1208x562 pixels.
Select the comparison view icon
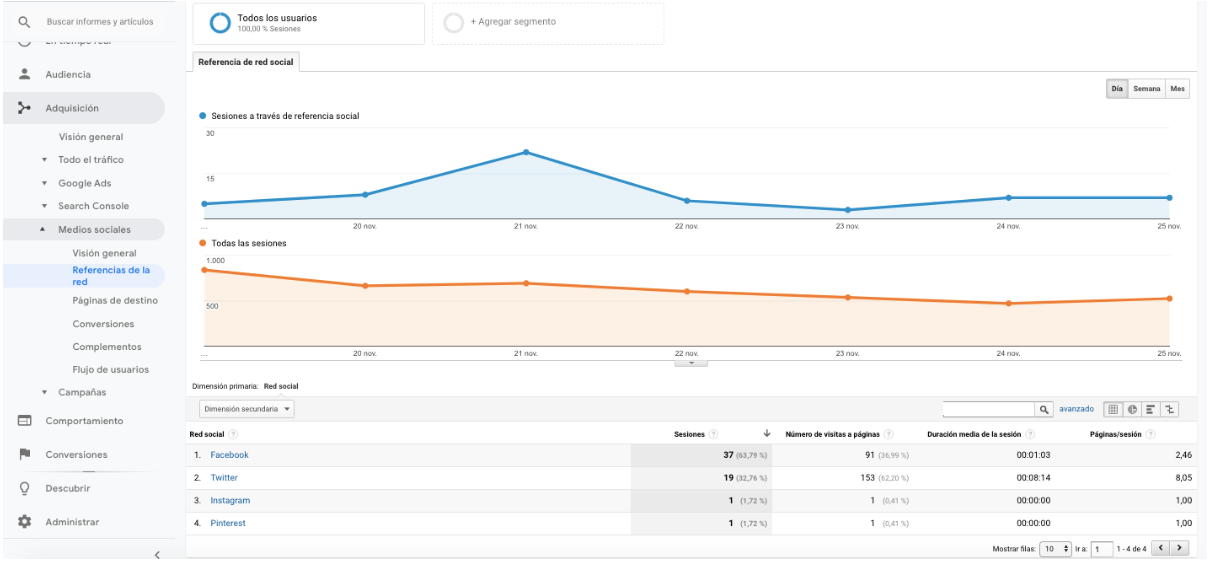click(1170, 409)
